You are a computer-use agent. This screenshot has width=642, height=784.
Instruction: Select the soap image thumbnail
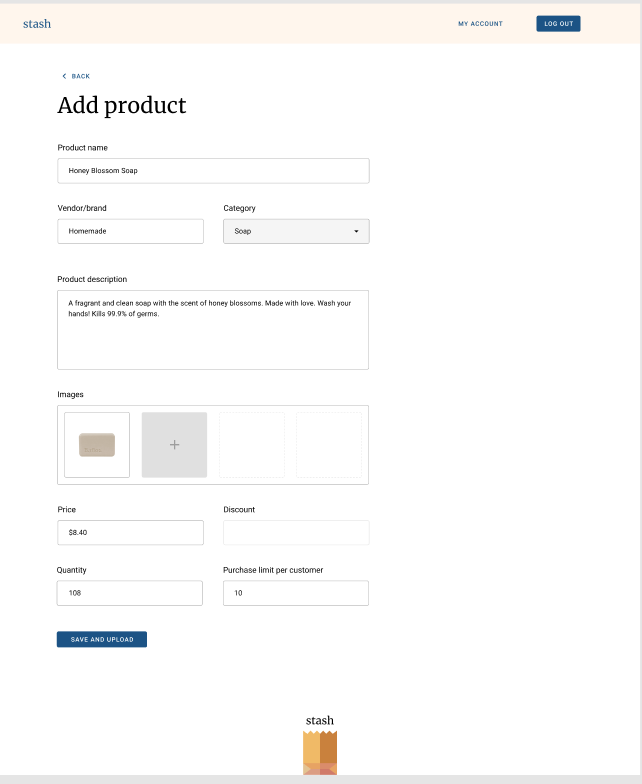[x=97, y=444]
